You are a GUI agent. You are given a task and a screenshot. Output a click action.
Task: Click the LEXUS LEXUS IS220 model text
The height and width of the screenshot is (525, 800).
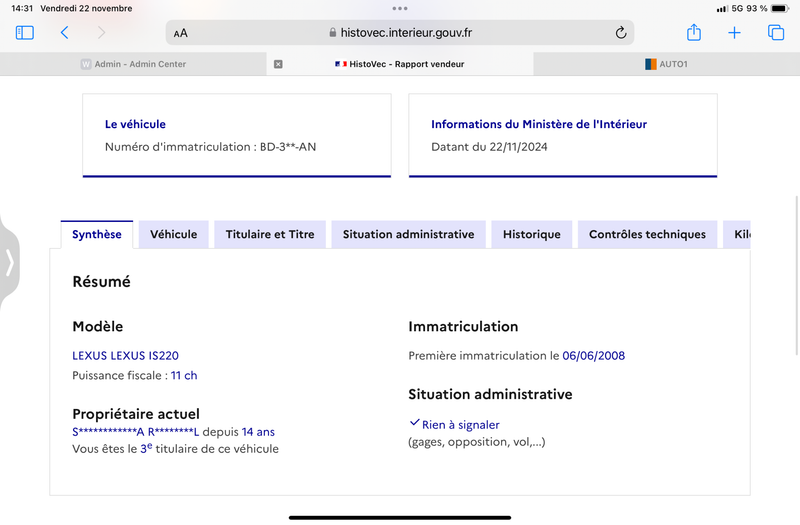(126, 356)
